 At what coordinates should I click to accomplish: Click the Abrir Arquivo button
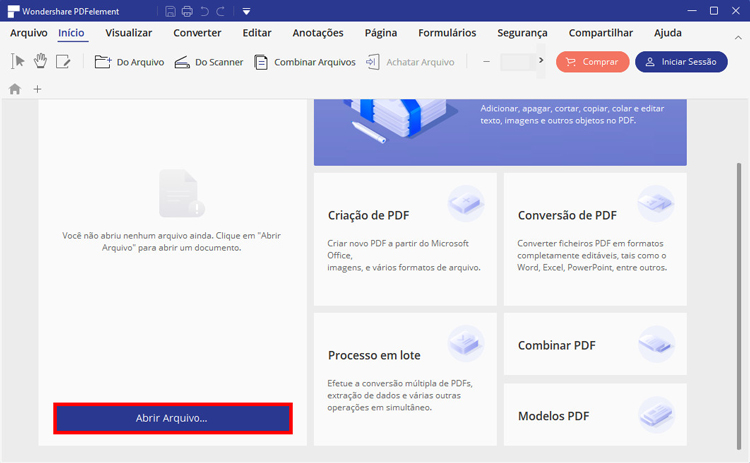[173, 419]
